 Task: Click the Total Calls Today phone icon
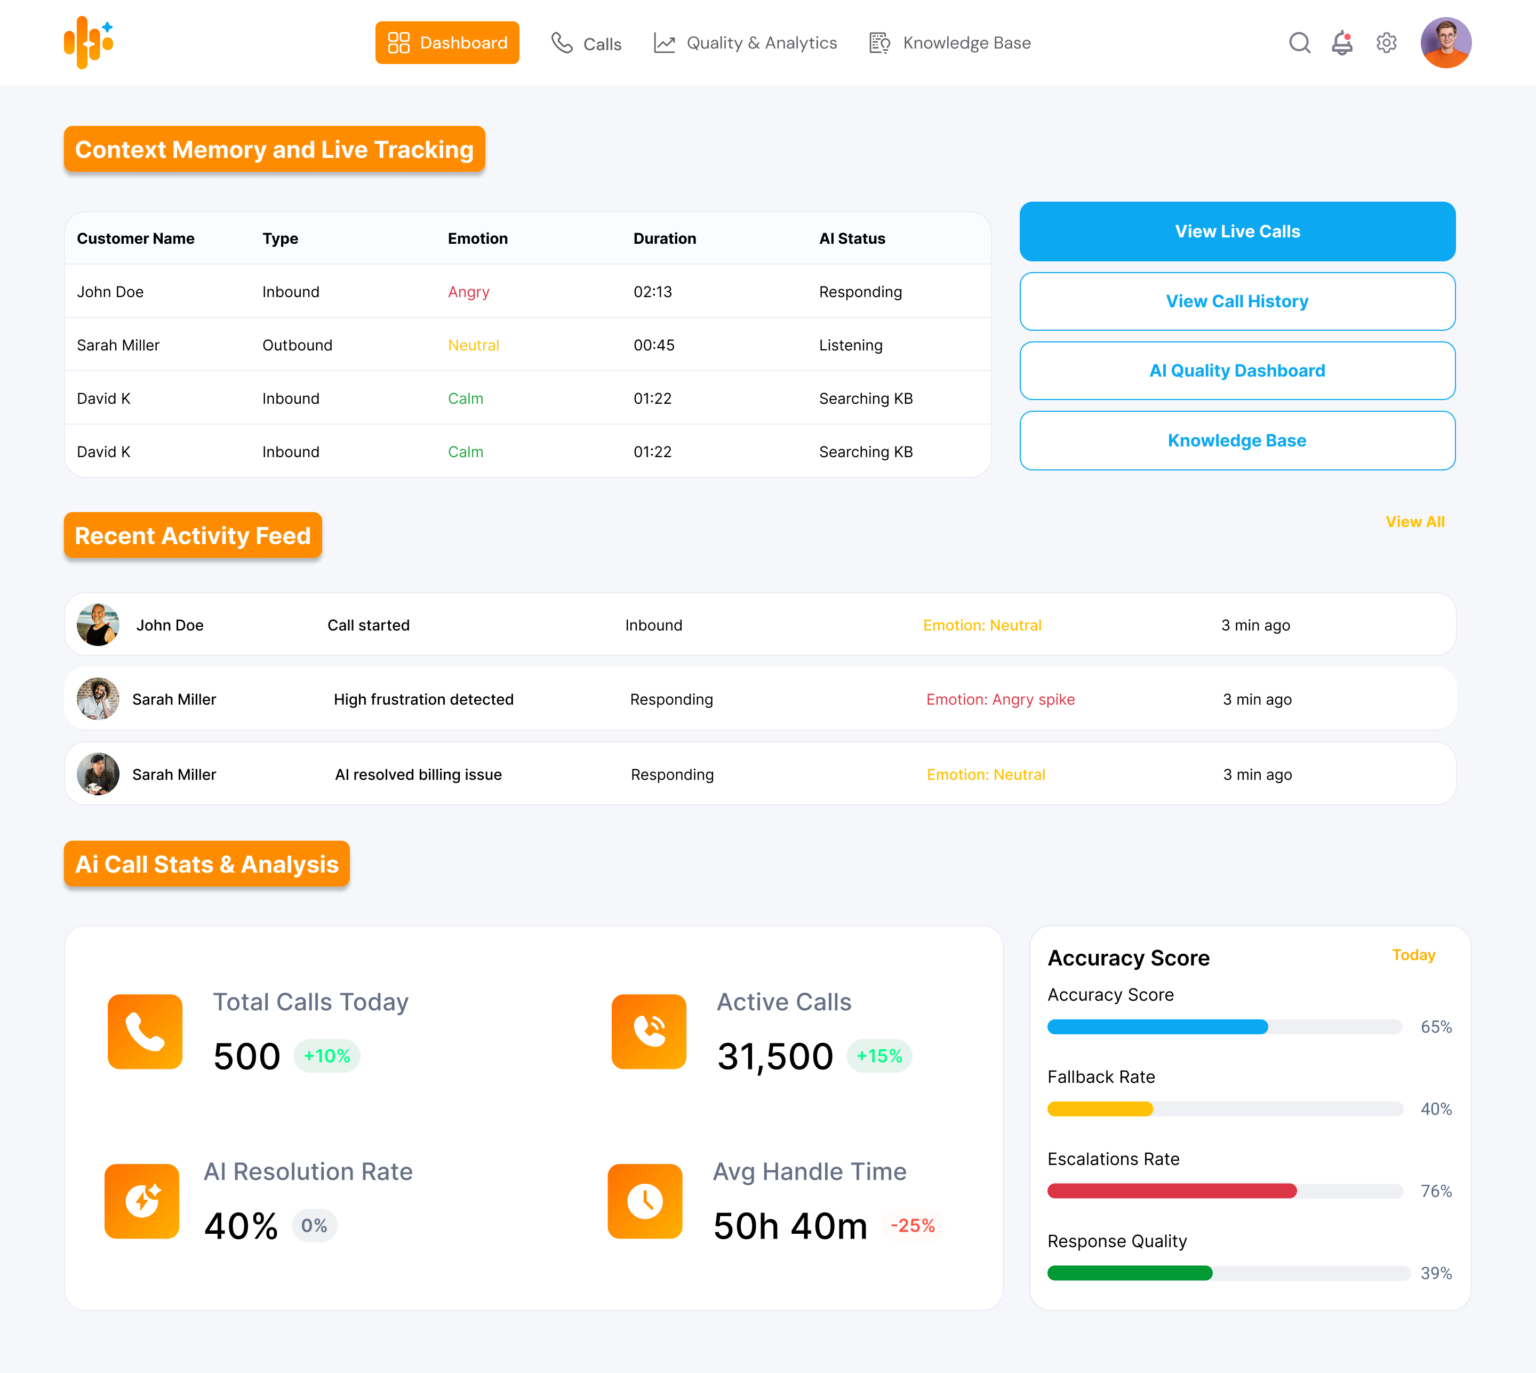click(x=145, y=1031)
